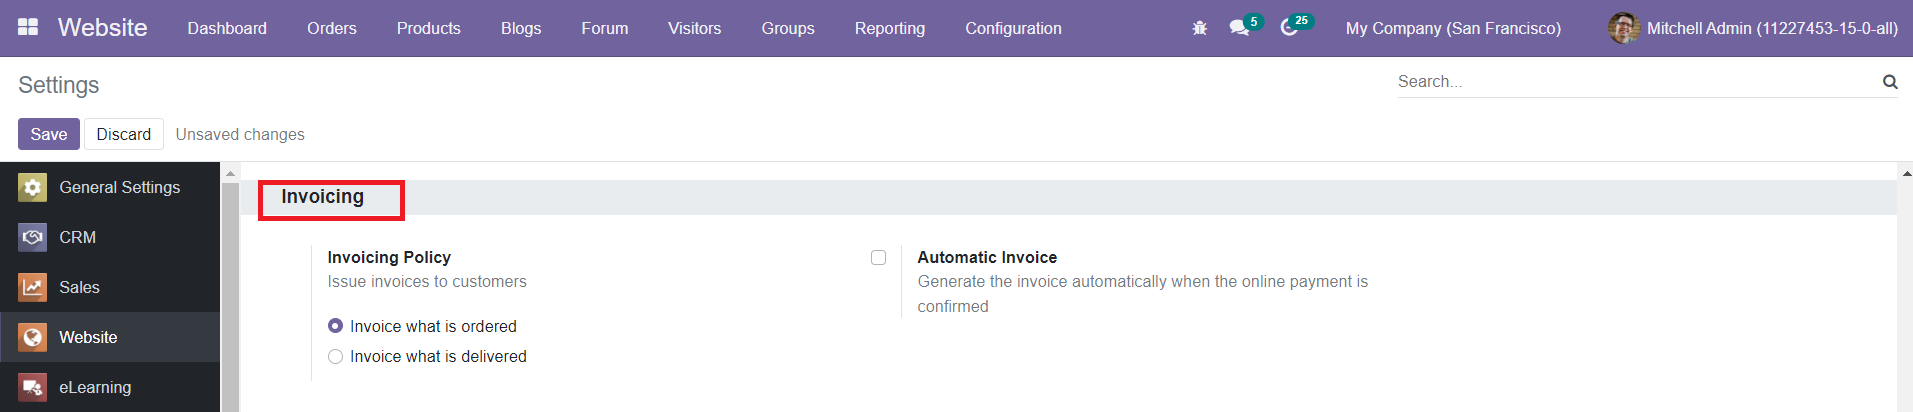Screen dimensions: 1913x412
Task: Expand the Configuration menu
Action: (x=1013, y=28)
